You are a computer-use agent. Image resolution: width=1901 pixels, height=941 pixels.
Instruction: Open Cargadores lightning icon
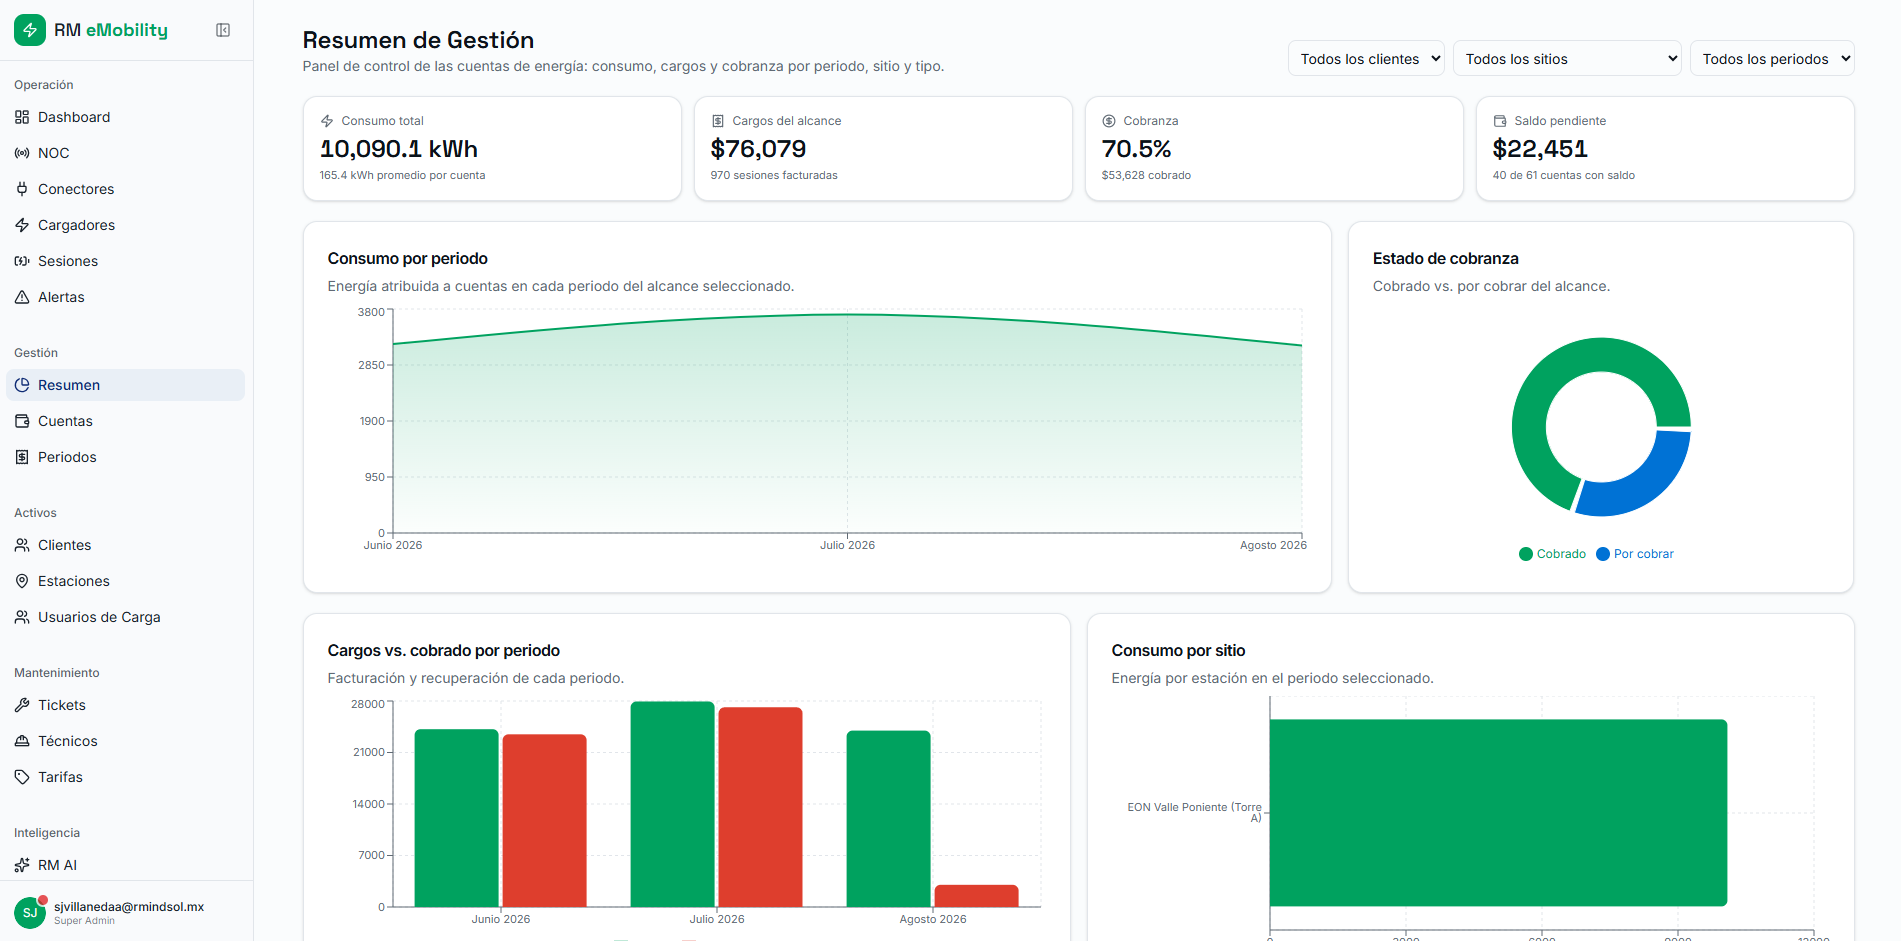pyautogui.click(x=22, y=225)
